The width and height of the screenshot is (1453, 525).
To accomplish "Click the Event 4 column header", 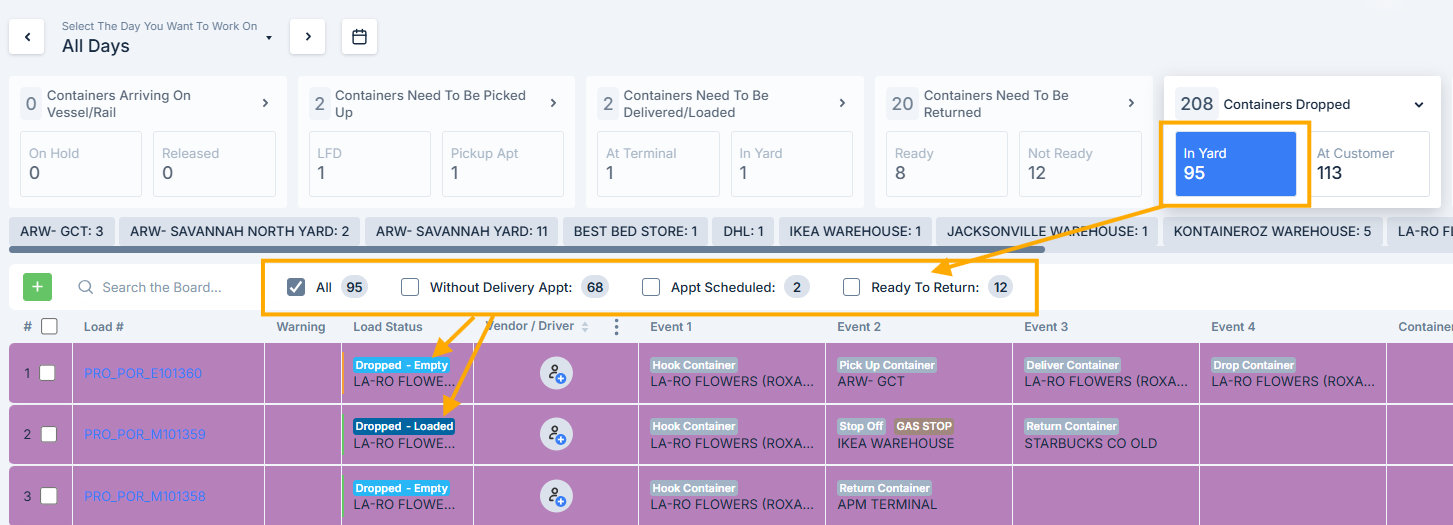I will click(1233, 327).
